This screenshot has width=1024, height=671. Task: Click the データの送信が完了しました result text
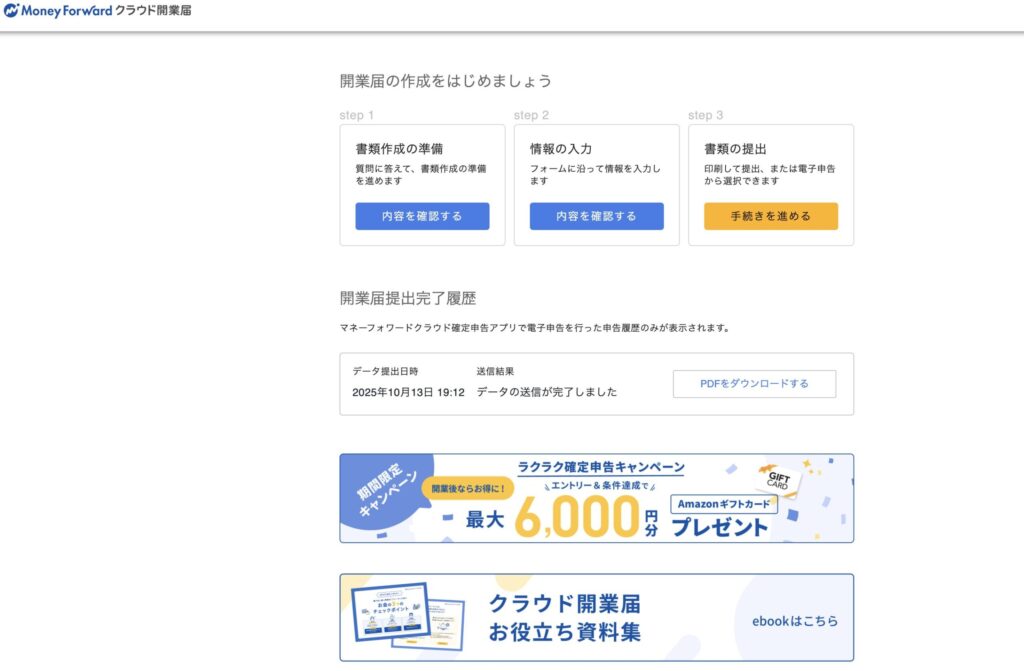pos(546,392)
